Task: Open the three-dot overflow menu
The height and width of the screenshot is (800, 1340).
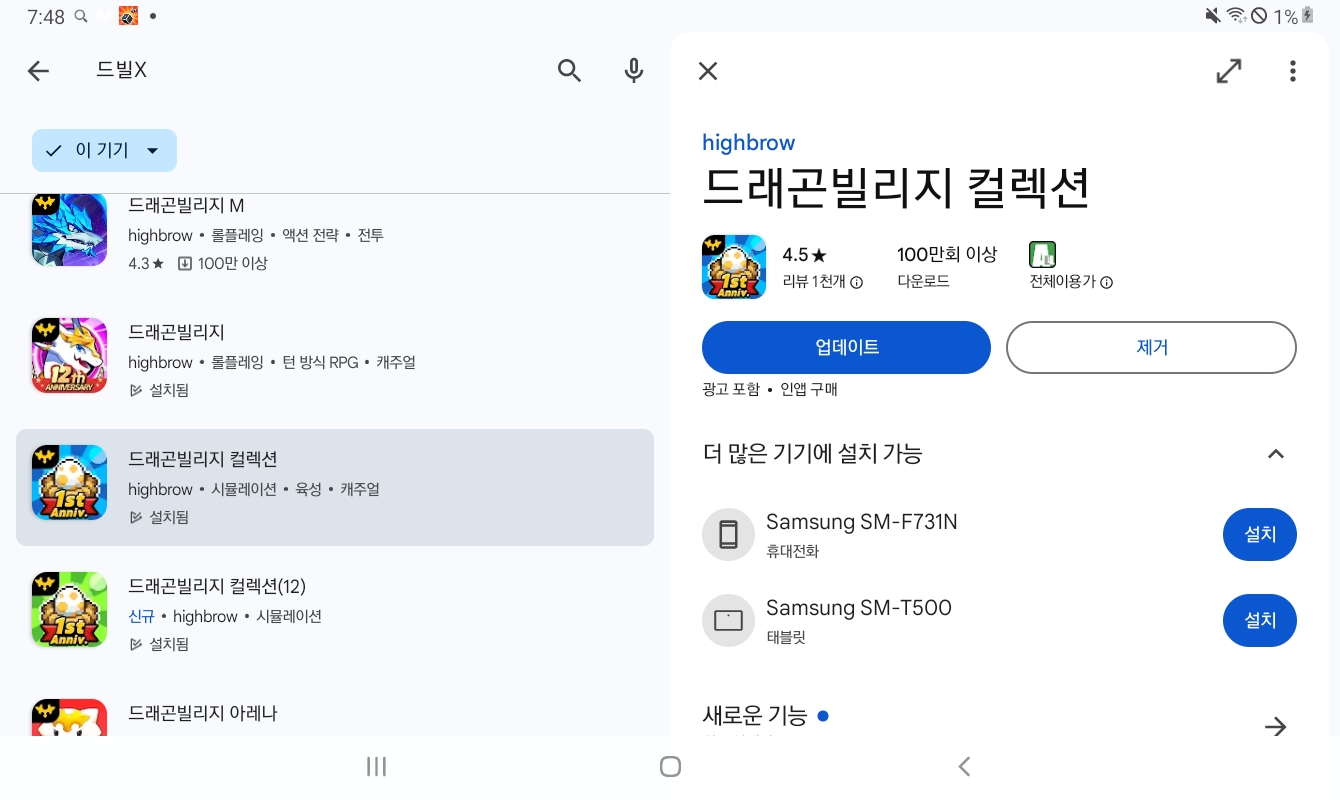Action: (1293, 71)
